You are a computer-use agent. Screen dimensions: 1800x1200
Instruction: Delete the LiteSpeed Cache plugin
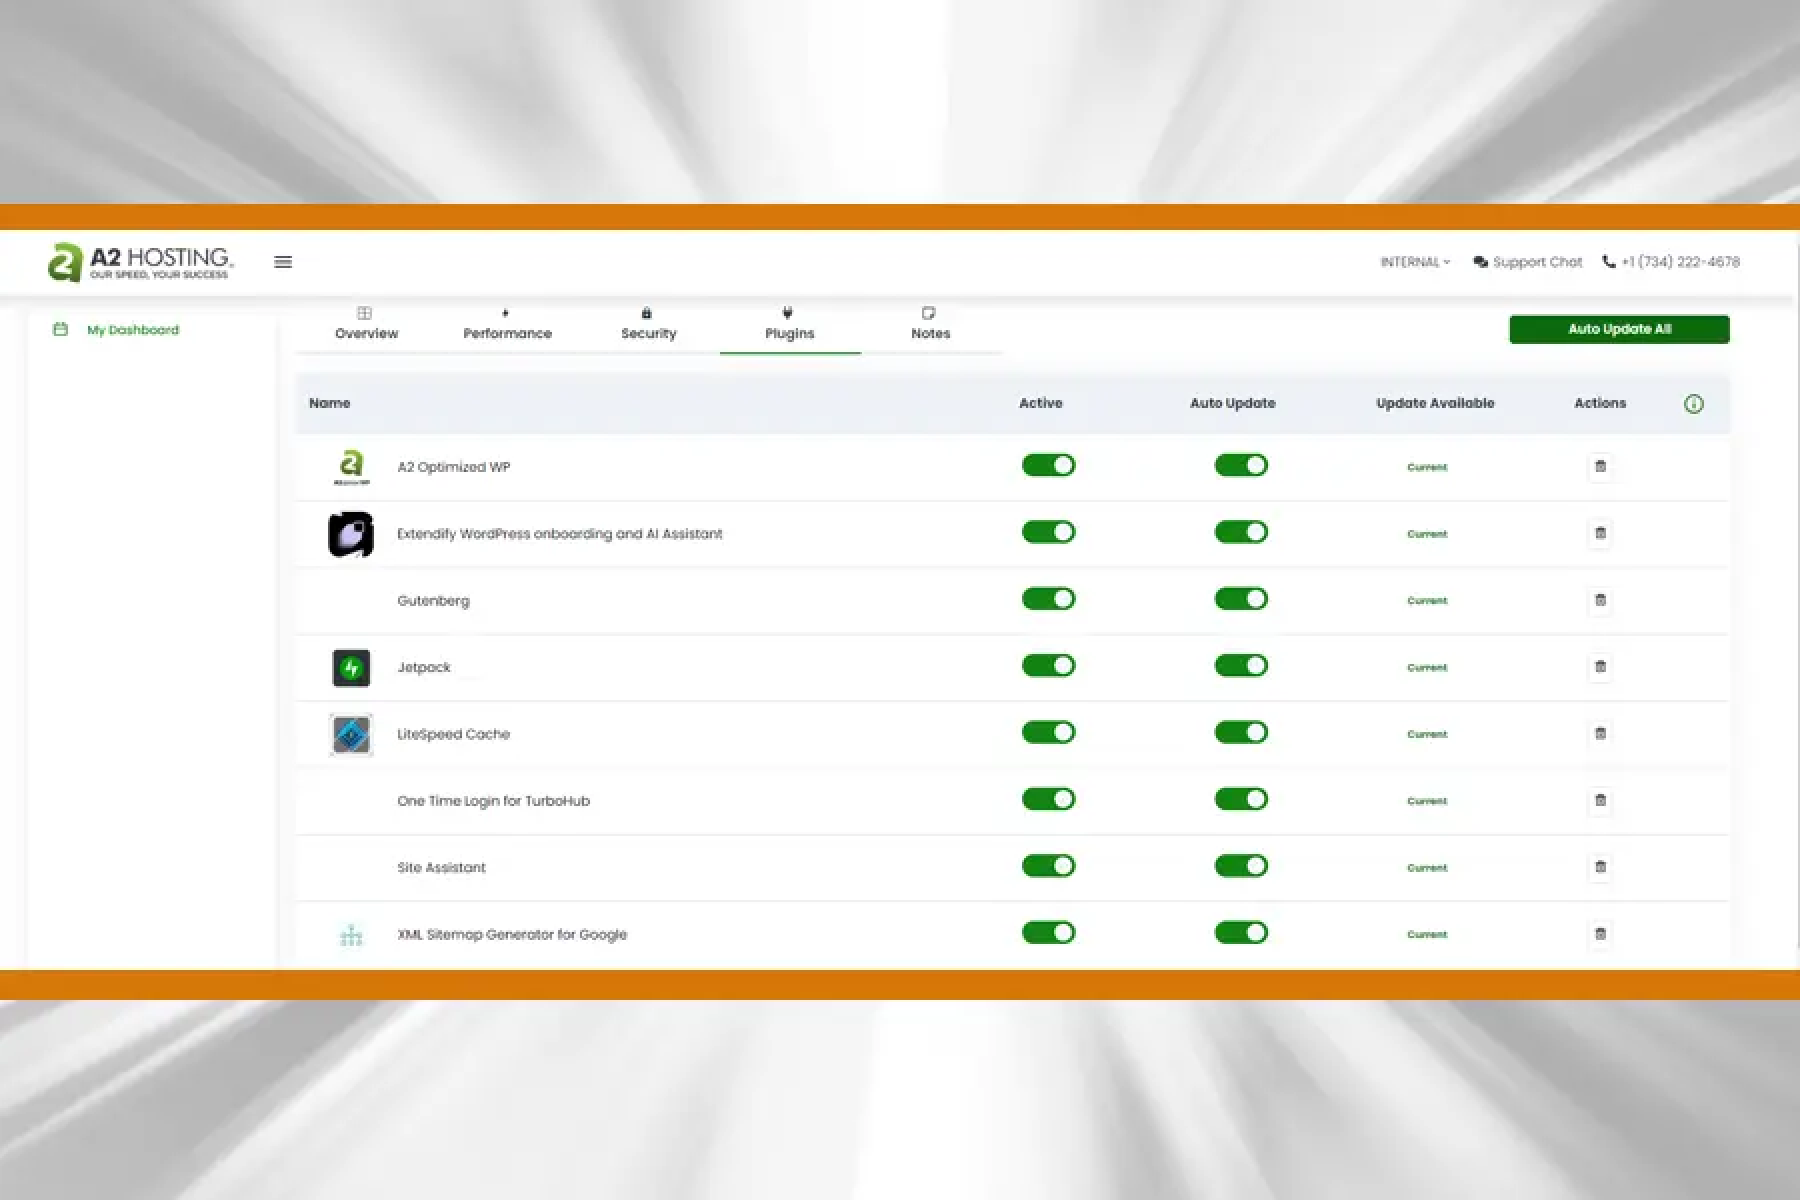pyautogui.click(x=1600, y=734)
